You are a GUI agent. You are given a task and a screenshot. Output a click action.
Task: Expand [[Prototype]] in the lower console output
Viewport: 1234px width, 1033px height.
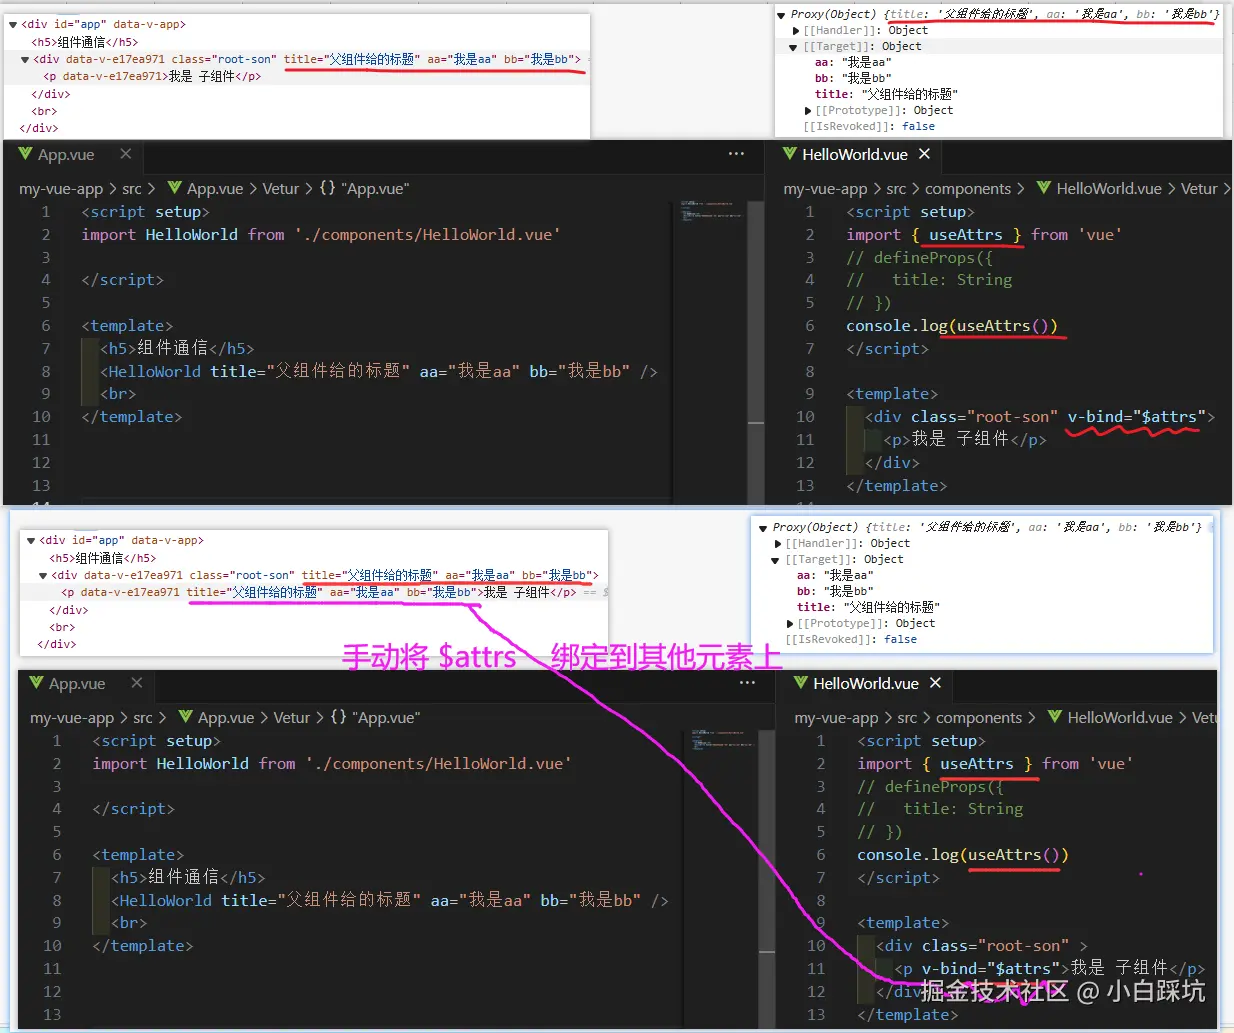(x=789, y=624)
